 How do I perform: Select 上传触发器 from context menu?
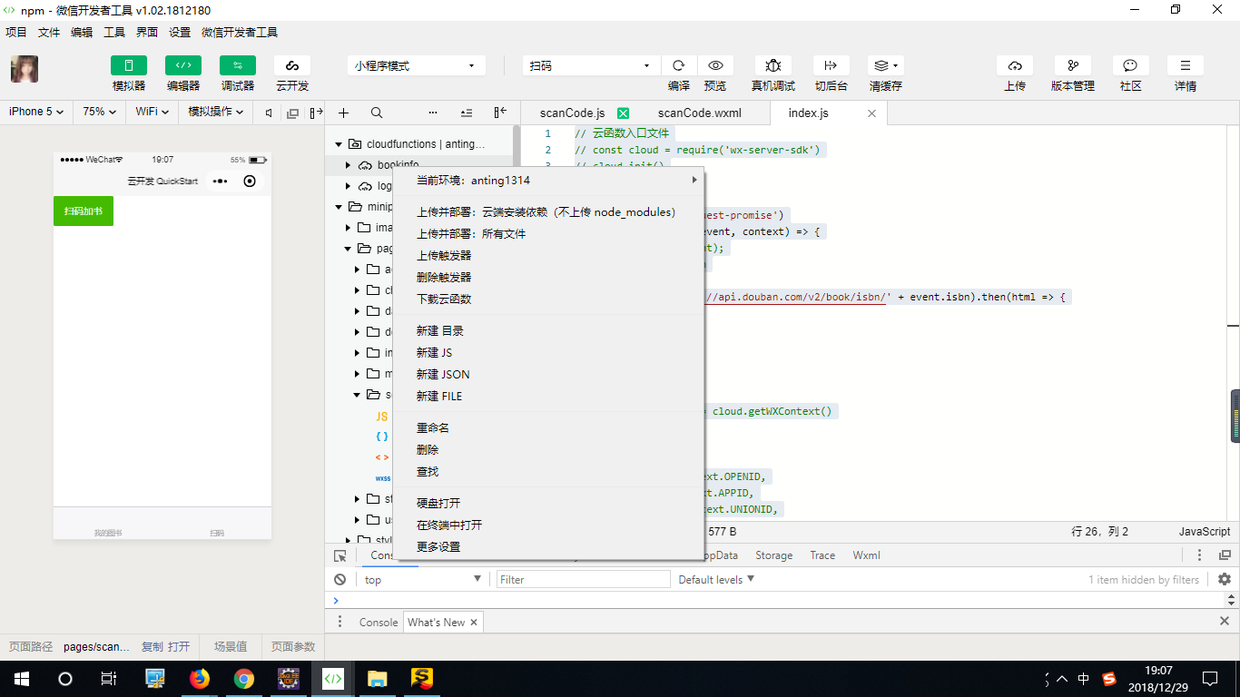click(548, 256)
